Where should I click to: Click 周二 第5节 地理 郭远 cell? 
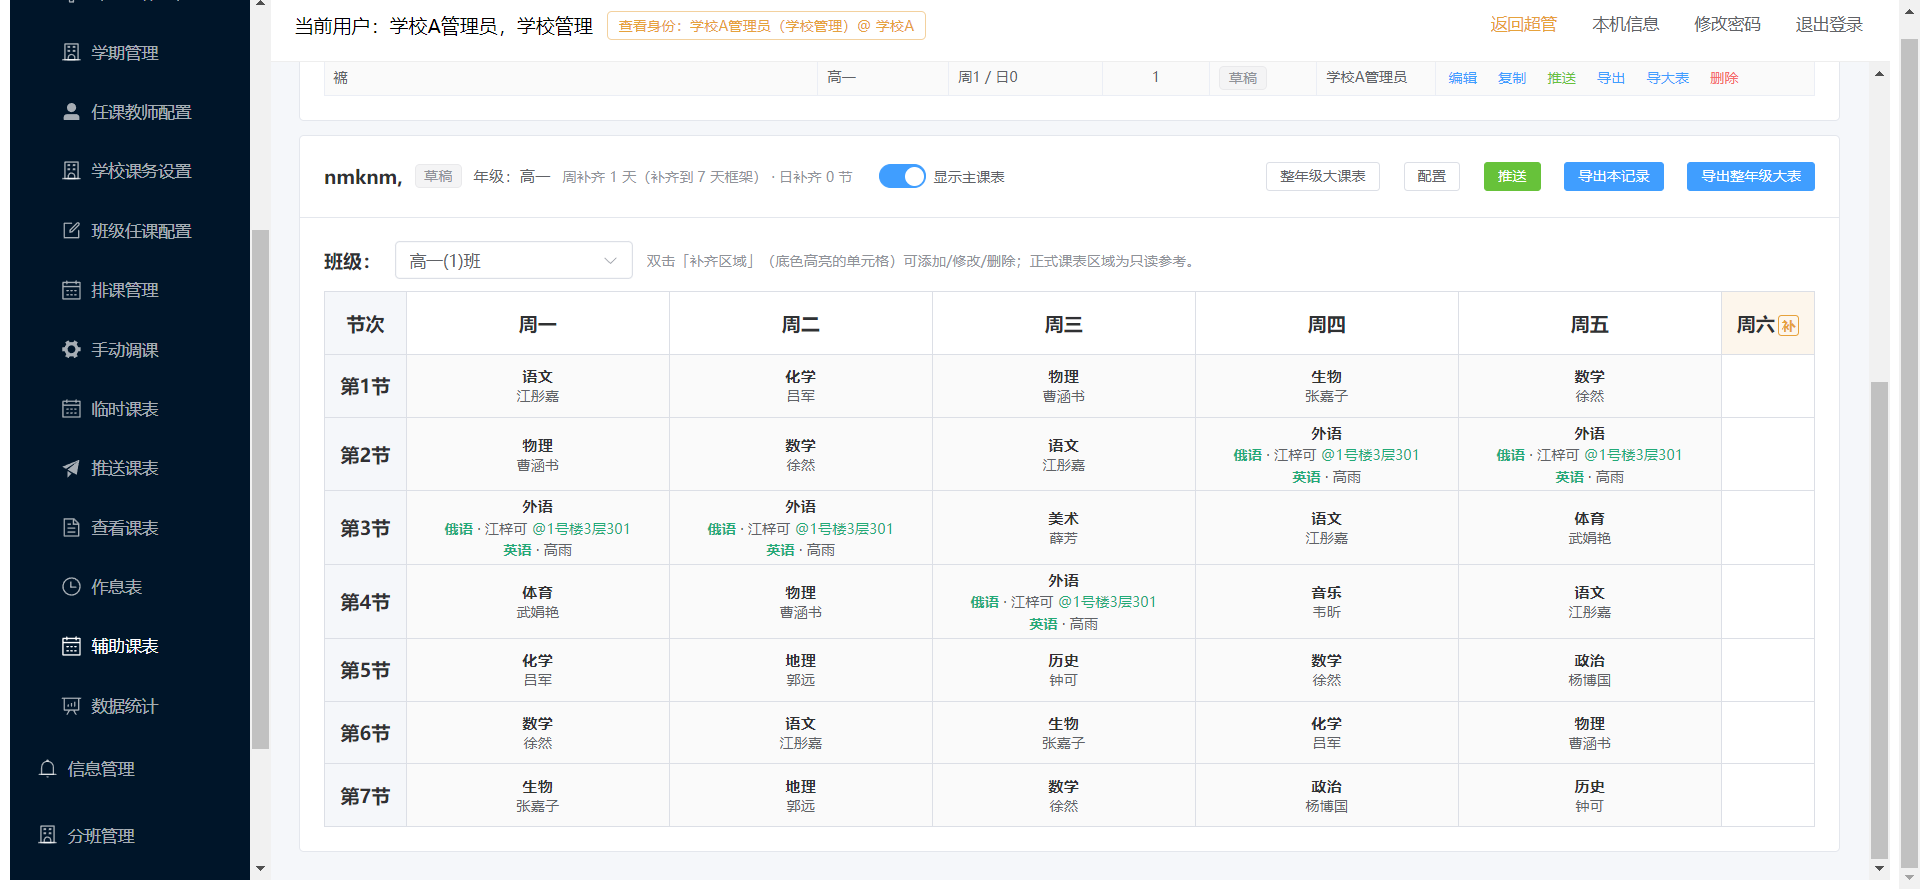[x=800, y=670]
